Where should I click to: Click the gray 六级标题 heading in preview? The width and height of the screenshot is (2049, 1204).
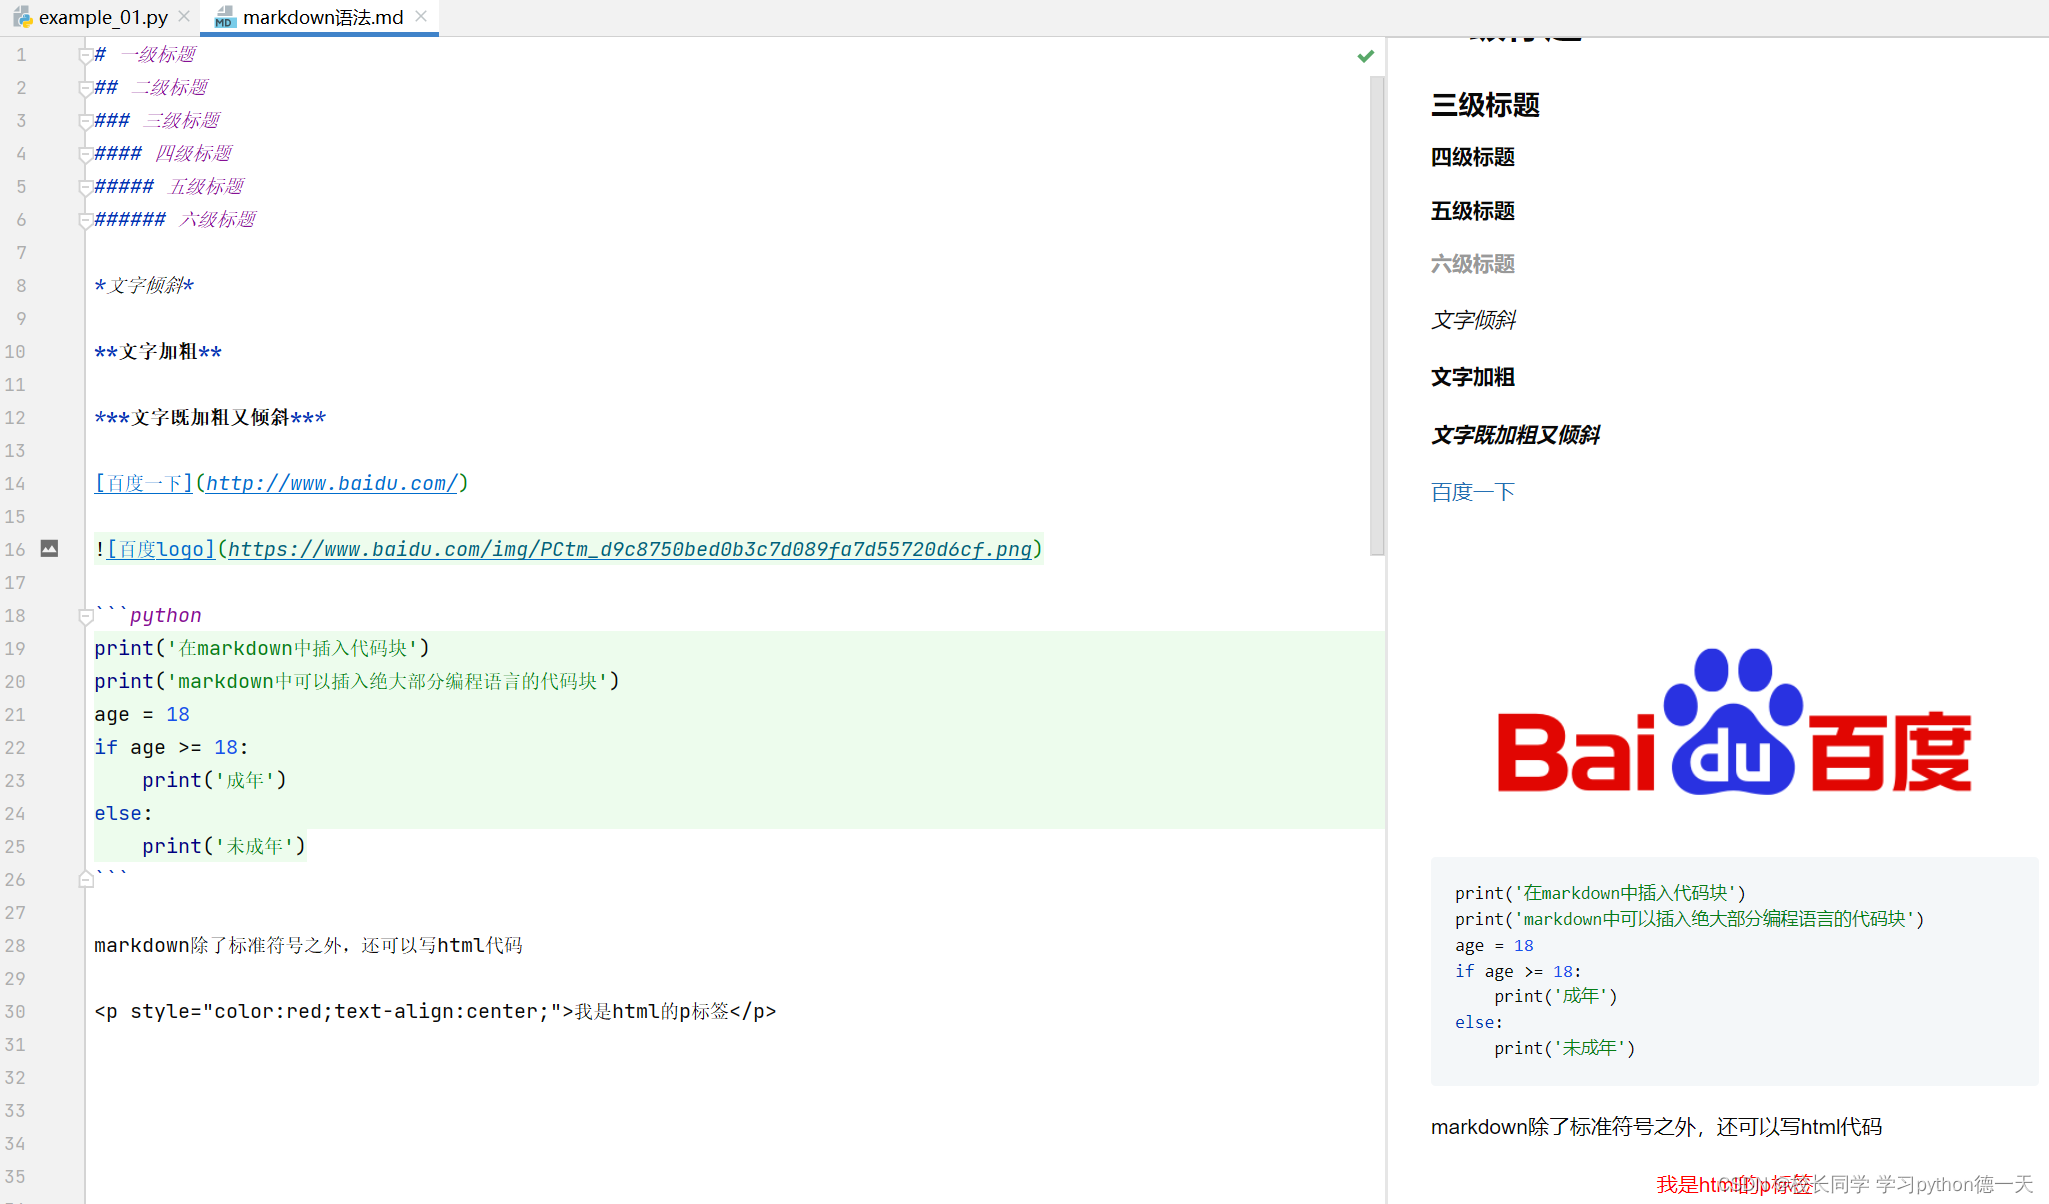1473,264
